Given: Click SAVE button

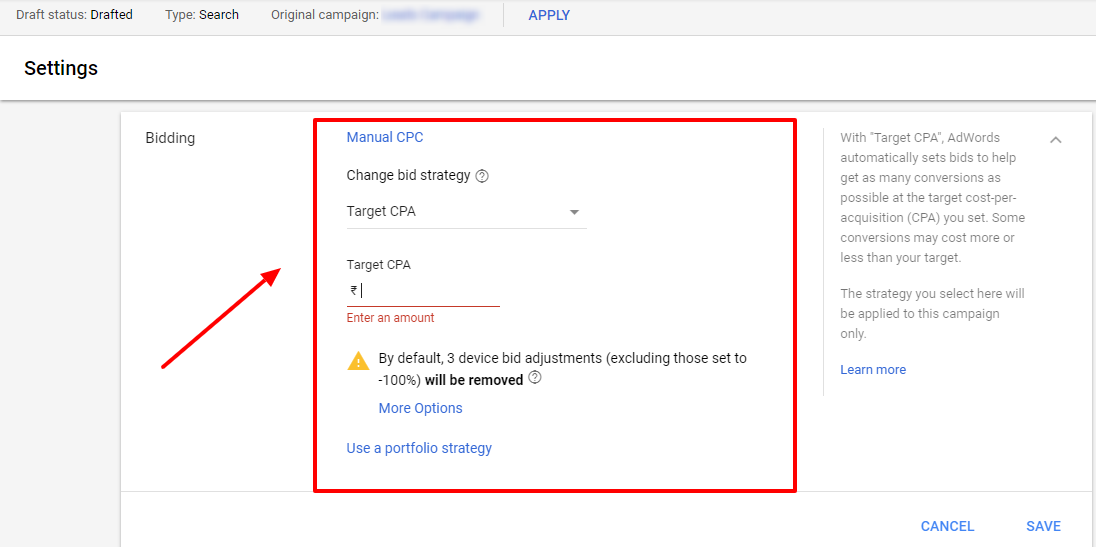Looking at the screenshot, I should click(1044, 526).
